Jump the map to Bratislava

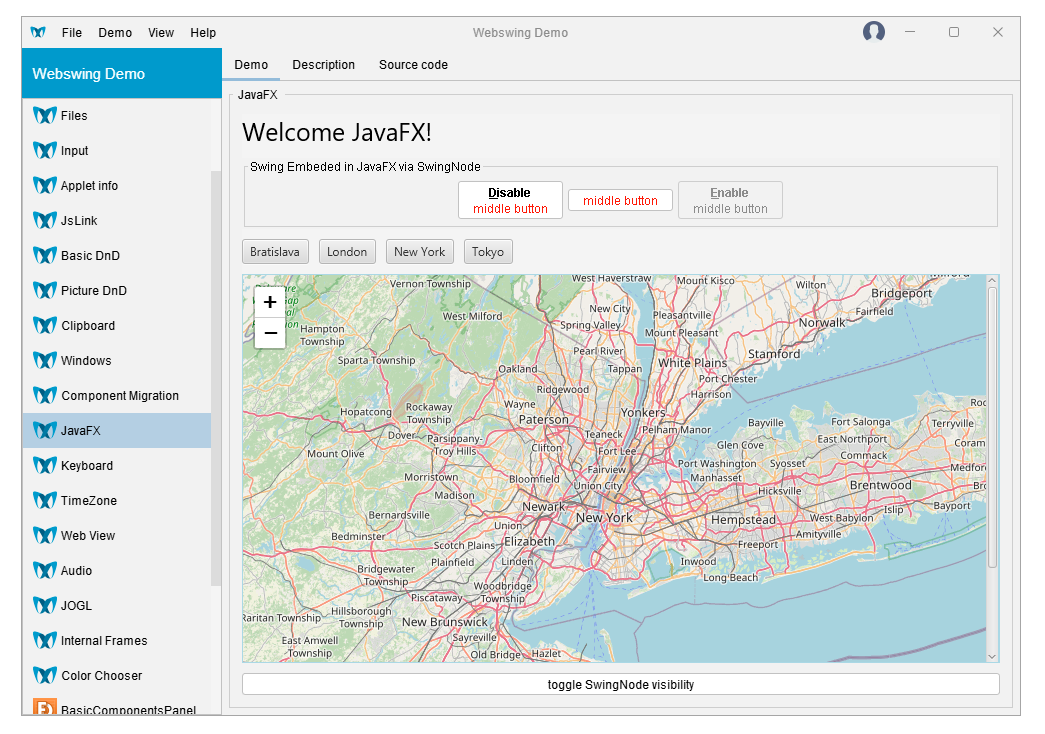click(275, 252)
